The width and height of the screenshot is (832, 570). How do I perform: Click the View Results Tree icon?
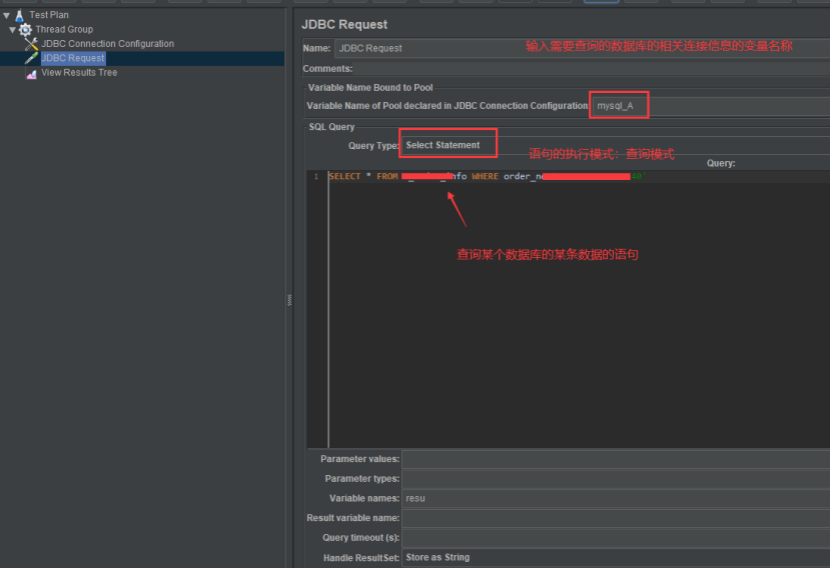pyautogui.click(x=31, y=73)
